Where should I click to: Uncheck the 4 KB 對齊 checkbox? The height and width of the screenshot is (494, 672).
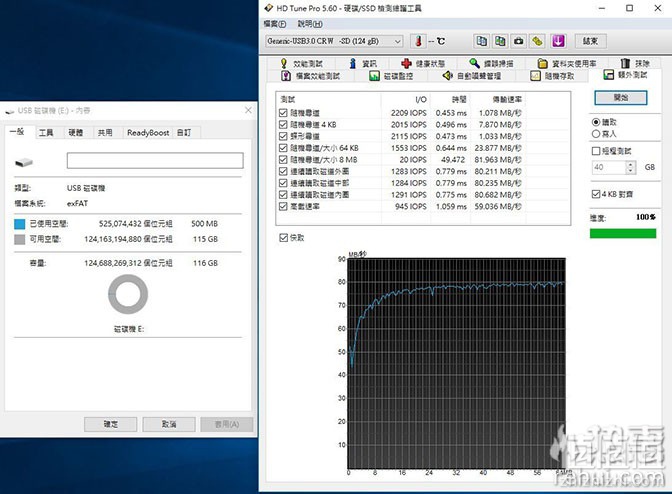tap(597, 194)
